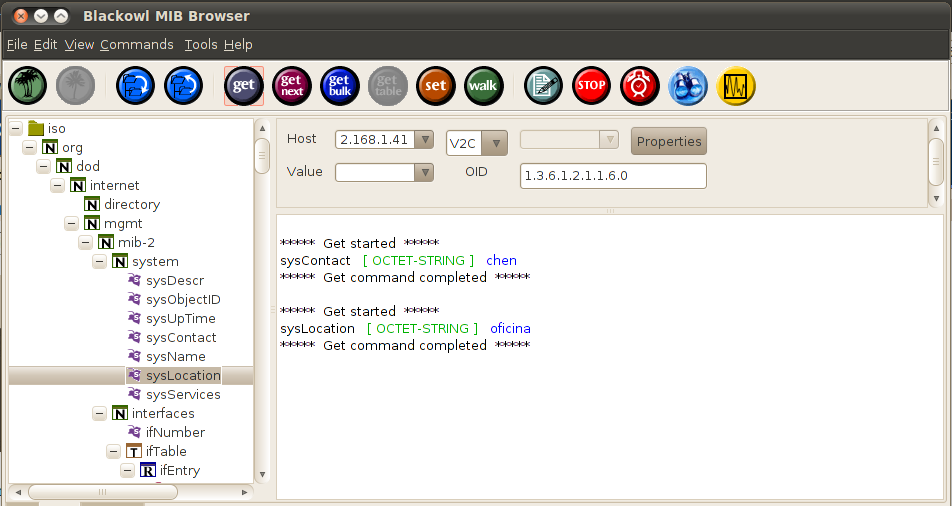Open the Commands menu
The width and height of the screenshot is (952, 506).
[x=137, y=44]
